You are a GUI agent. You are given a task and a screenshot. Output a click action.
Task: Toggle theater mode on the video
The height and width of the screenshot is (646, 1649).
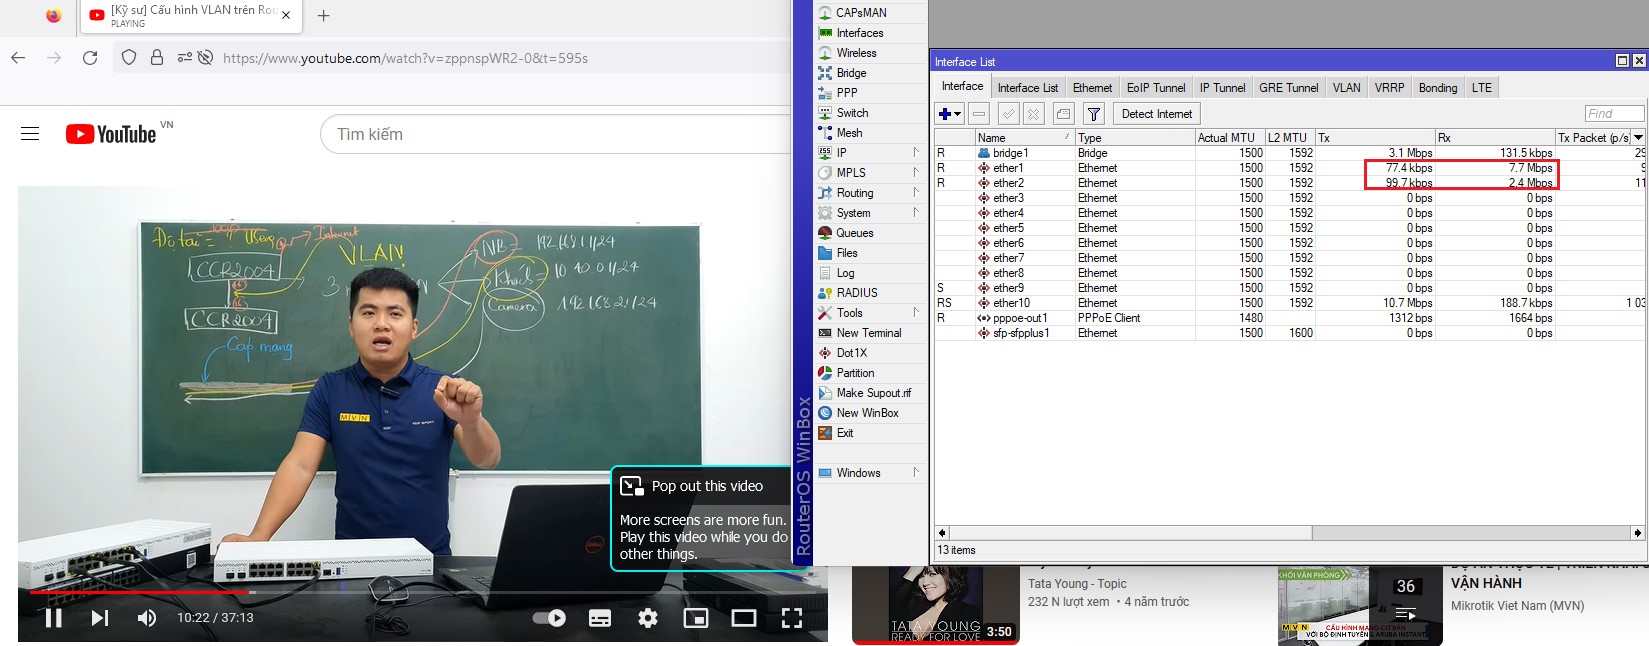[x=744, y=618]
